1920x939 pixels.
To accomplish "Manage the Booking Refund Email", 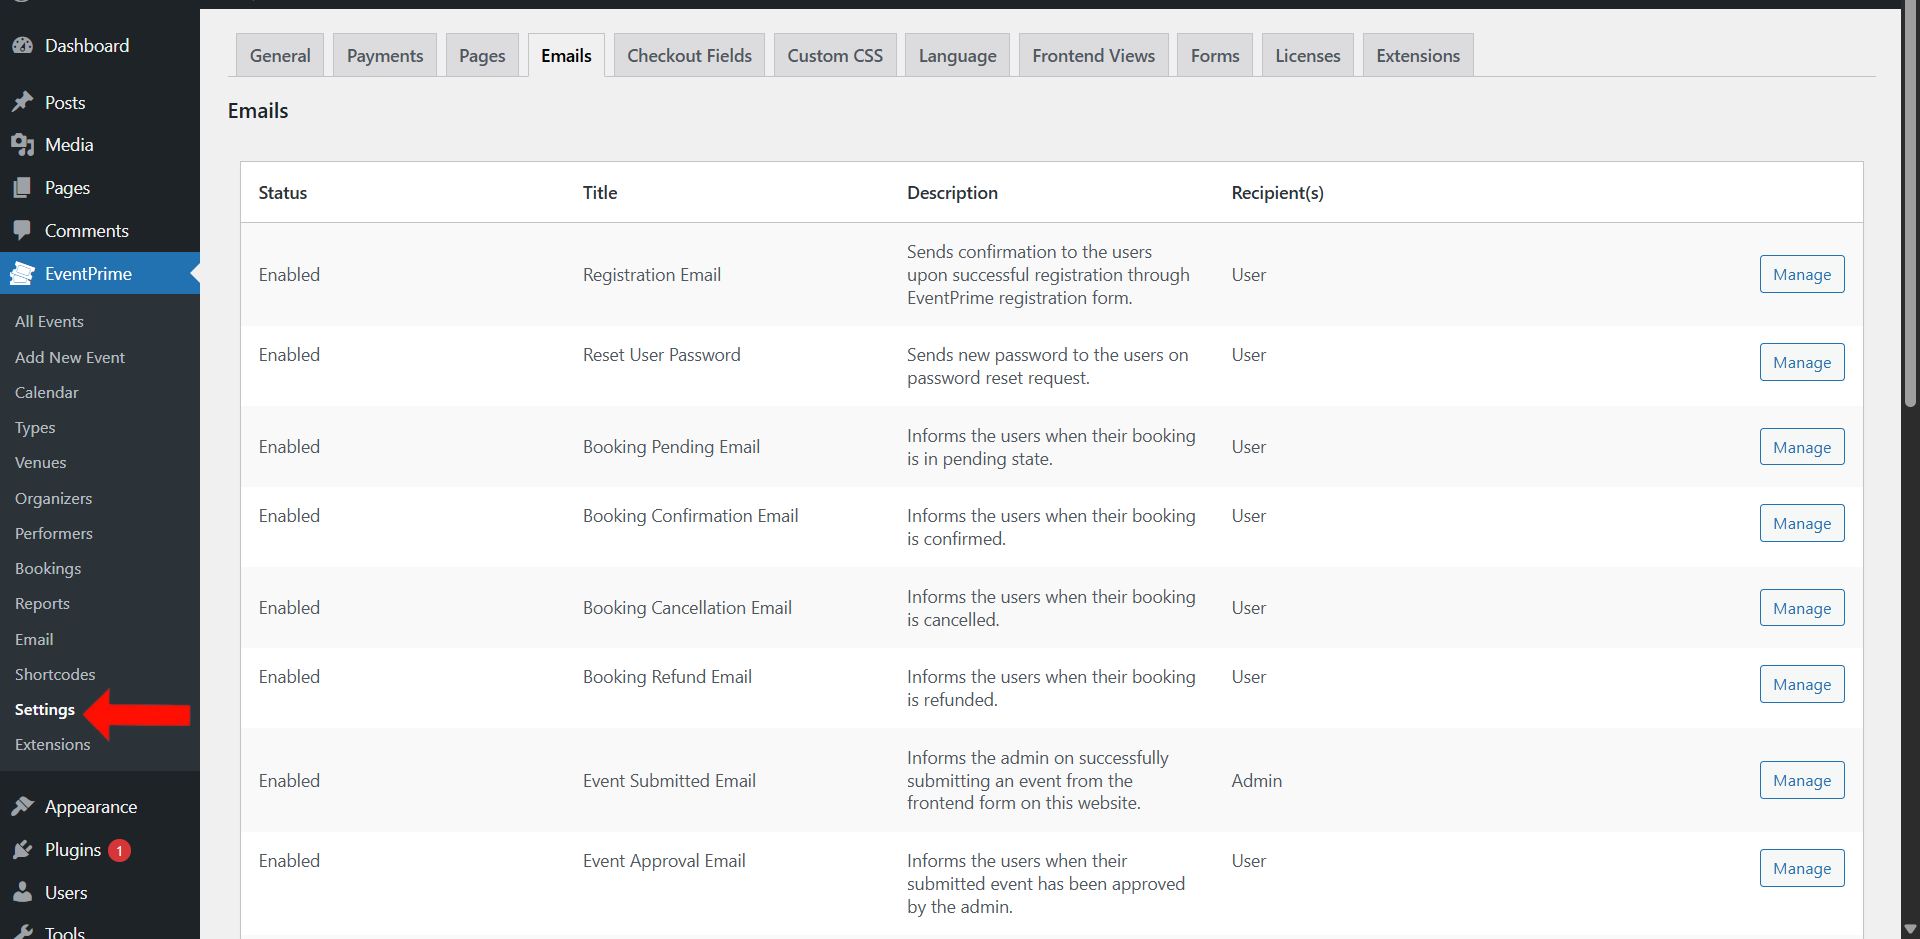I will [x=1801, y=685].
